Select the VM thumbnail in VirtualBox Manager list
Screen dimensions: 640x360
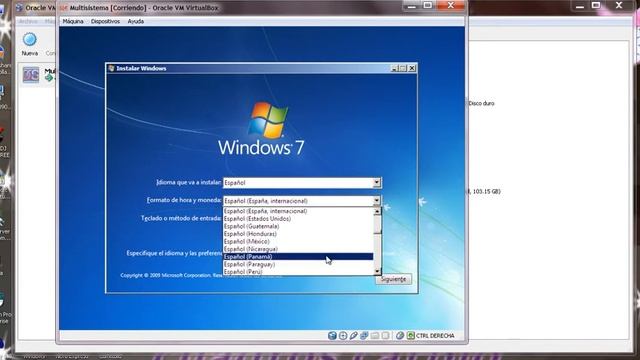click(31, 75)
